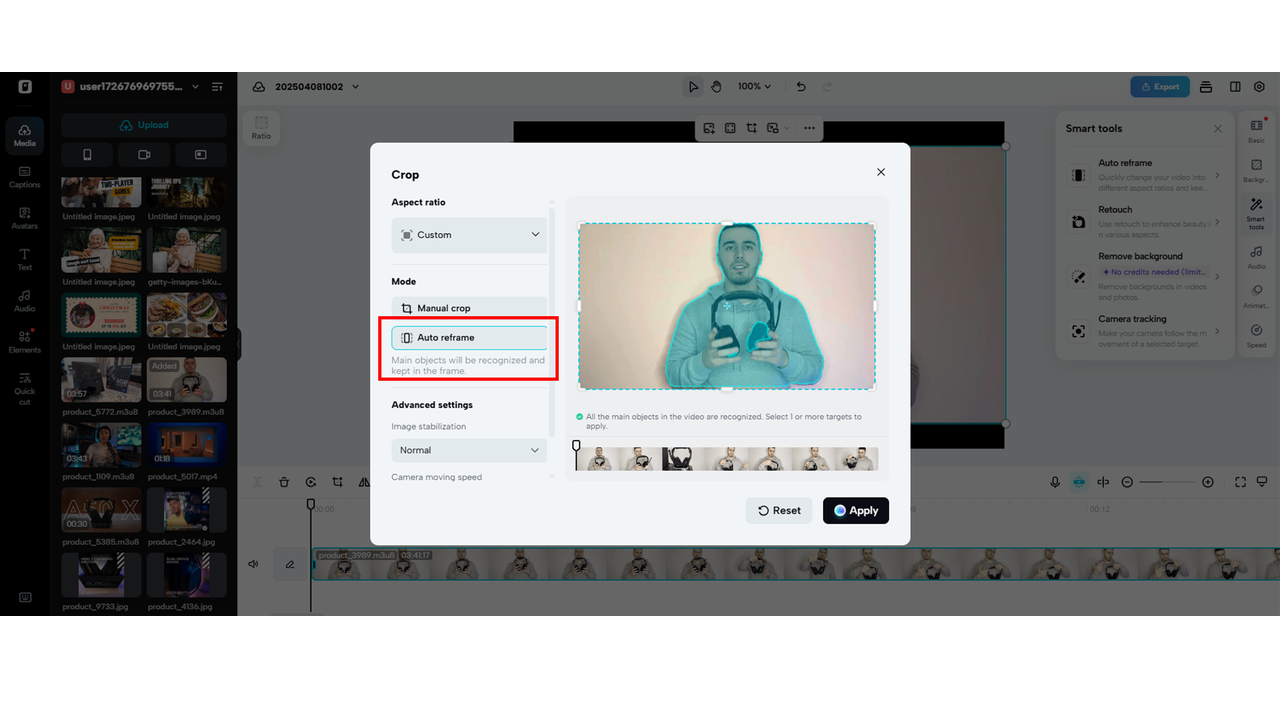This screenshot has height=720, width=1280.
Task: Click the crop icon in timeline toolbar
Action: (x=338, y=482)
